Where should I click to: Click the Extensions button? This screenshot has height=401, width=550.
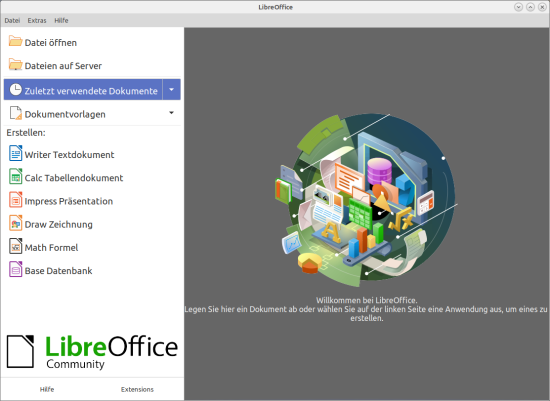click(x=137, y=389)
